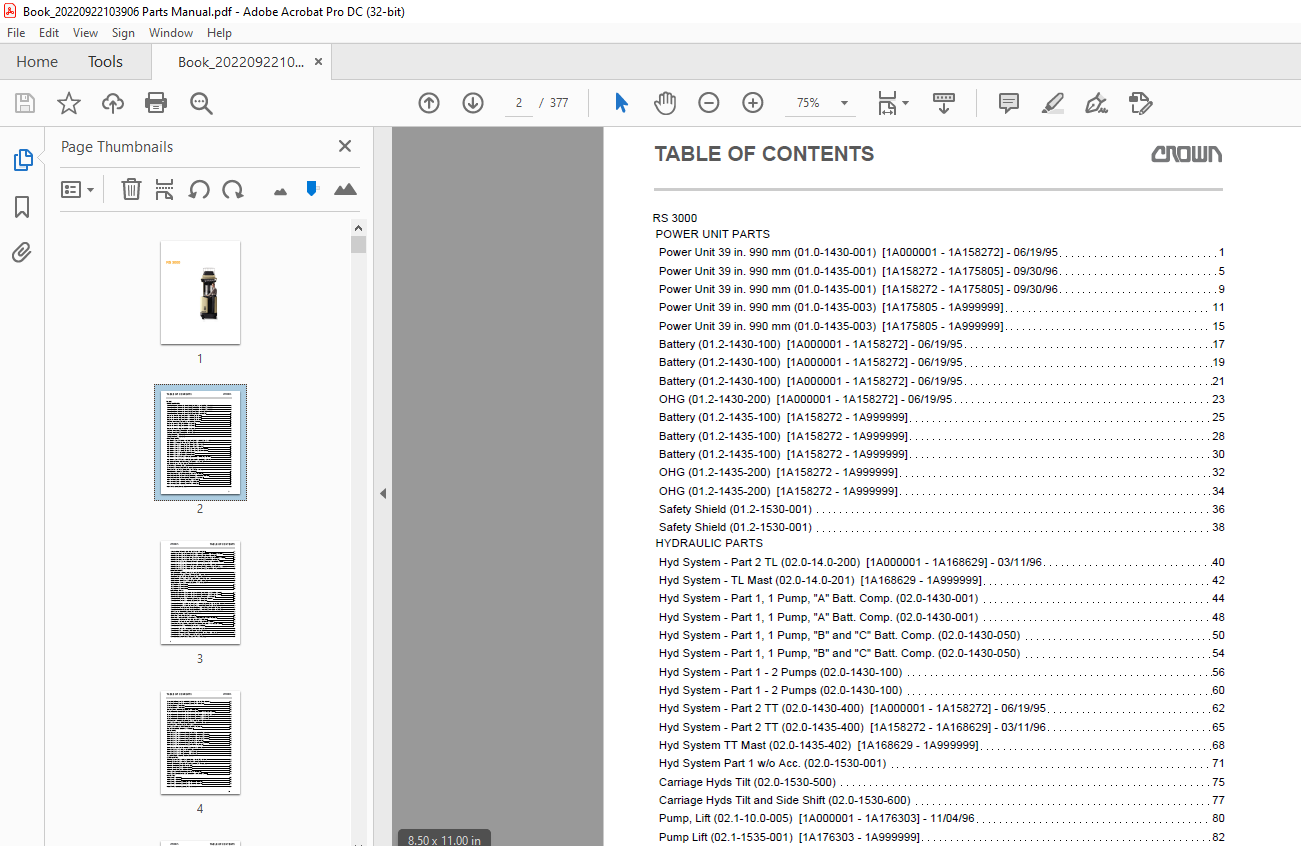Image resolution: width=1301 pixels, height=846 pixels.
Task: Click the Save file icon
Action: 25,103
